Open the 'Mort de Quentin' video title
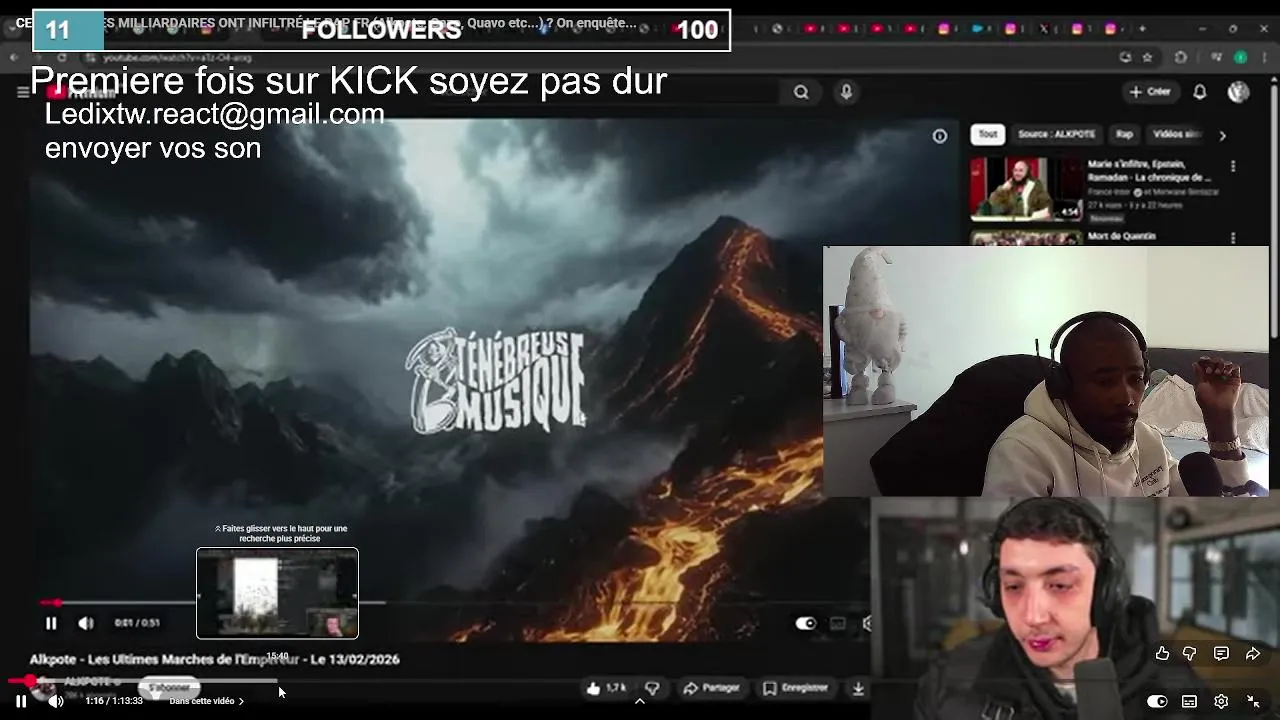The height and width of the screenshot is (720, 1280). 1122,237
